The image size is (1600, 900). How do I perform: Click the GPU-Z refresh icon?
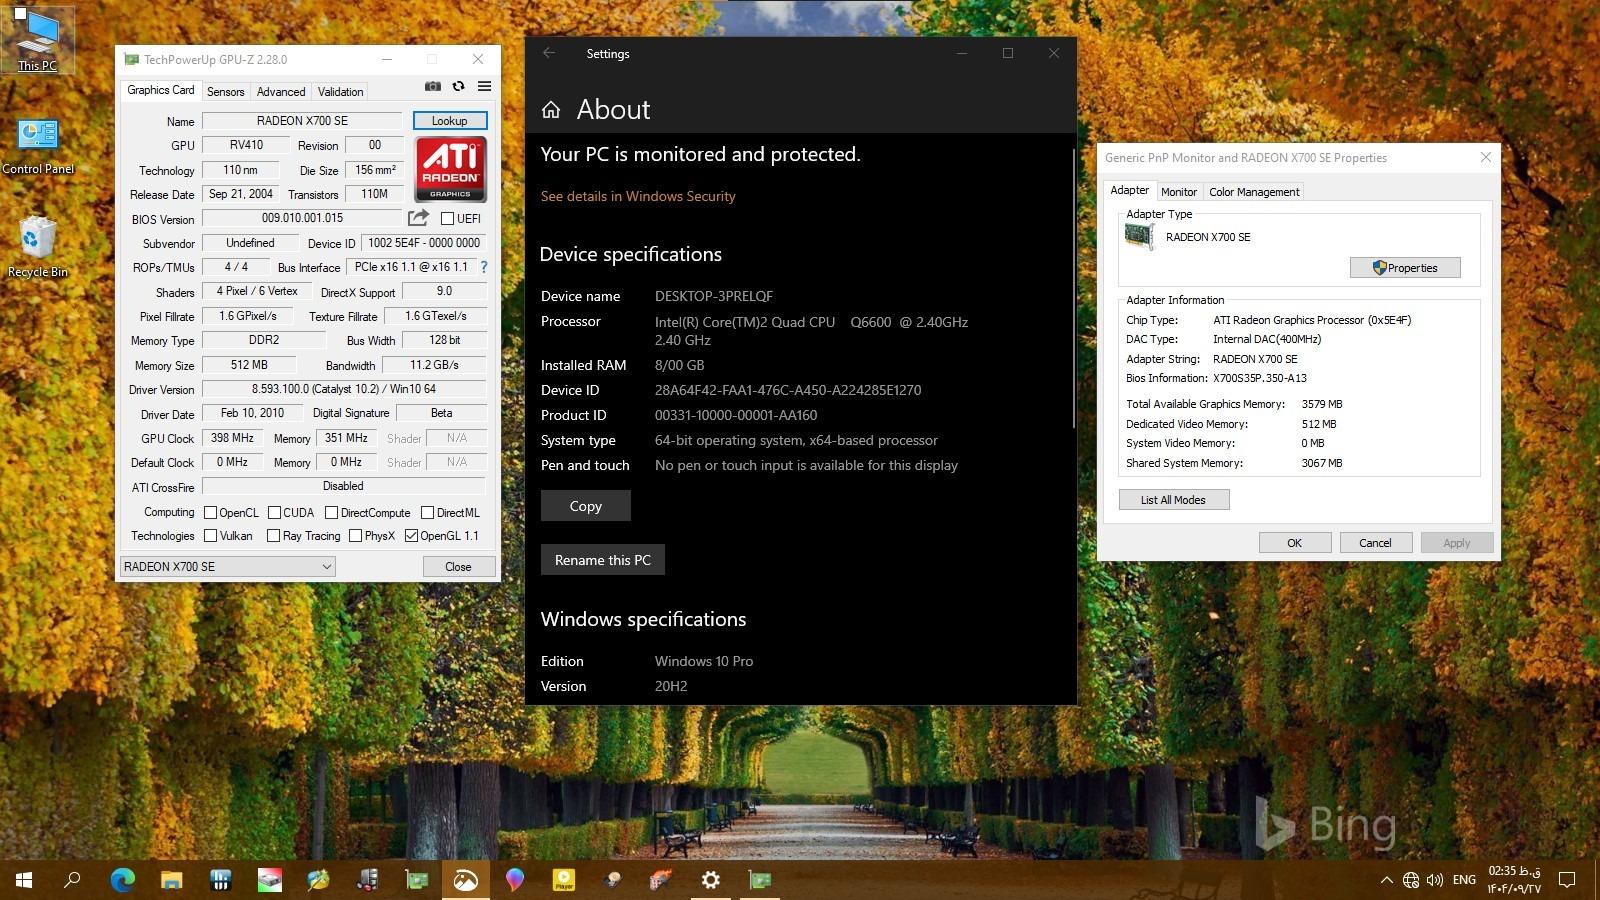458,87
